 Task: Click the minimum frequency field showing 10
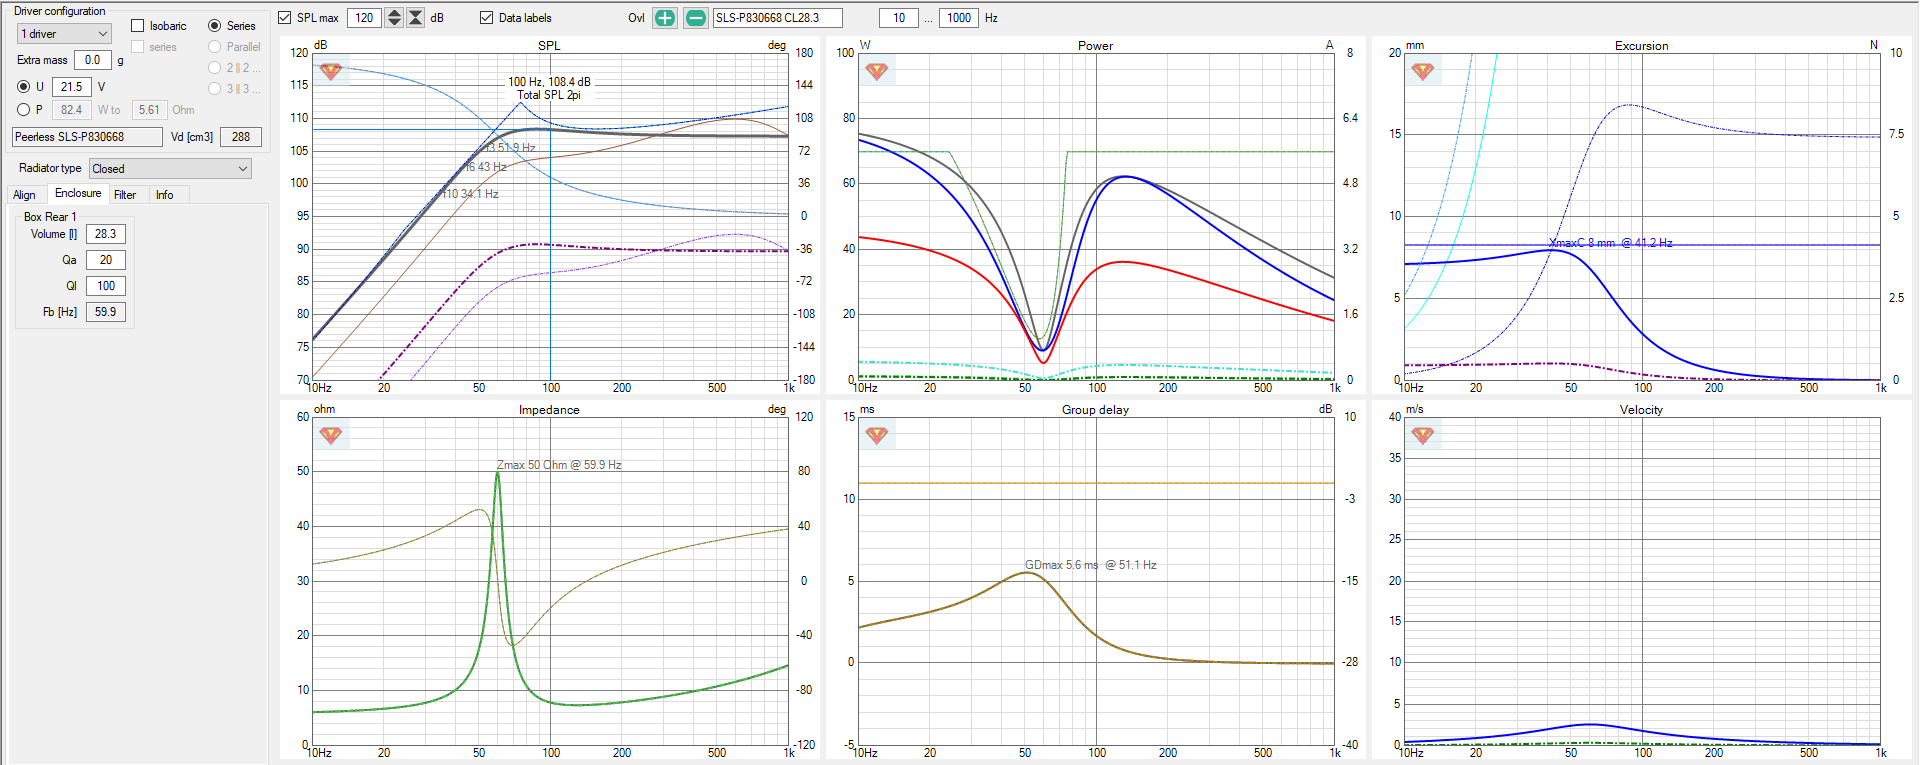point(899,18)
